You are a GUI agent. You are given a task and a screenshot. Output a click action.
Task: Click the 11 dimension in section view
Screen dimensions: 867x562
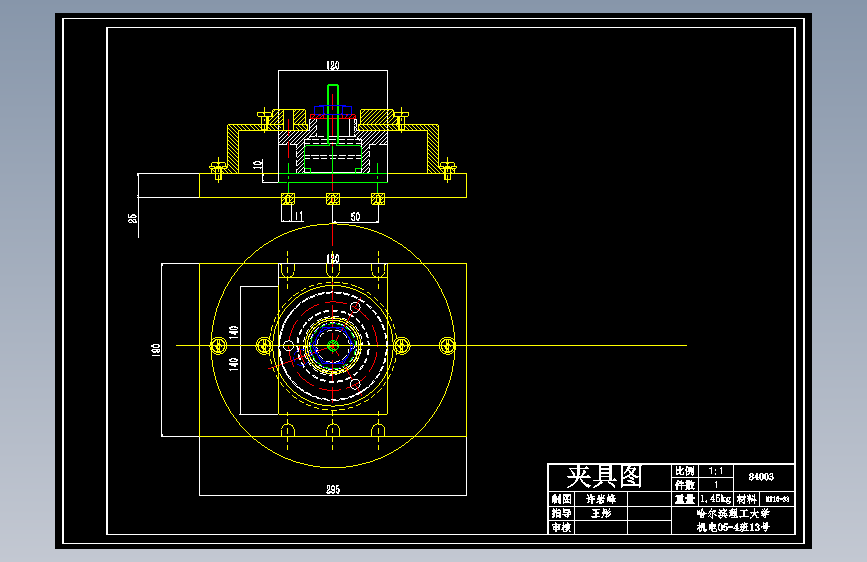coord(299,216)
